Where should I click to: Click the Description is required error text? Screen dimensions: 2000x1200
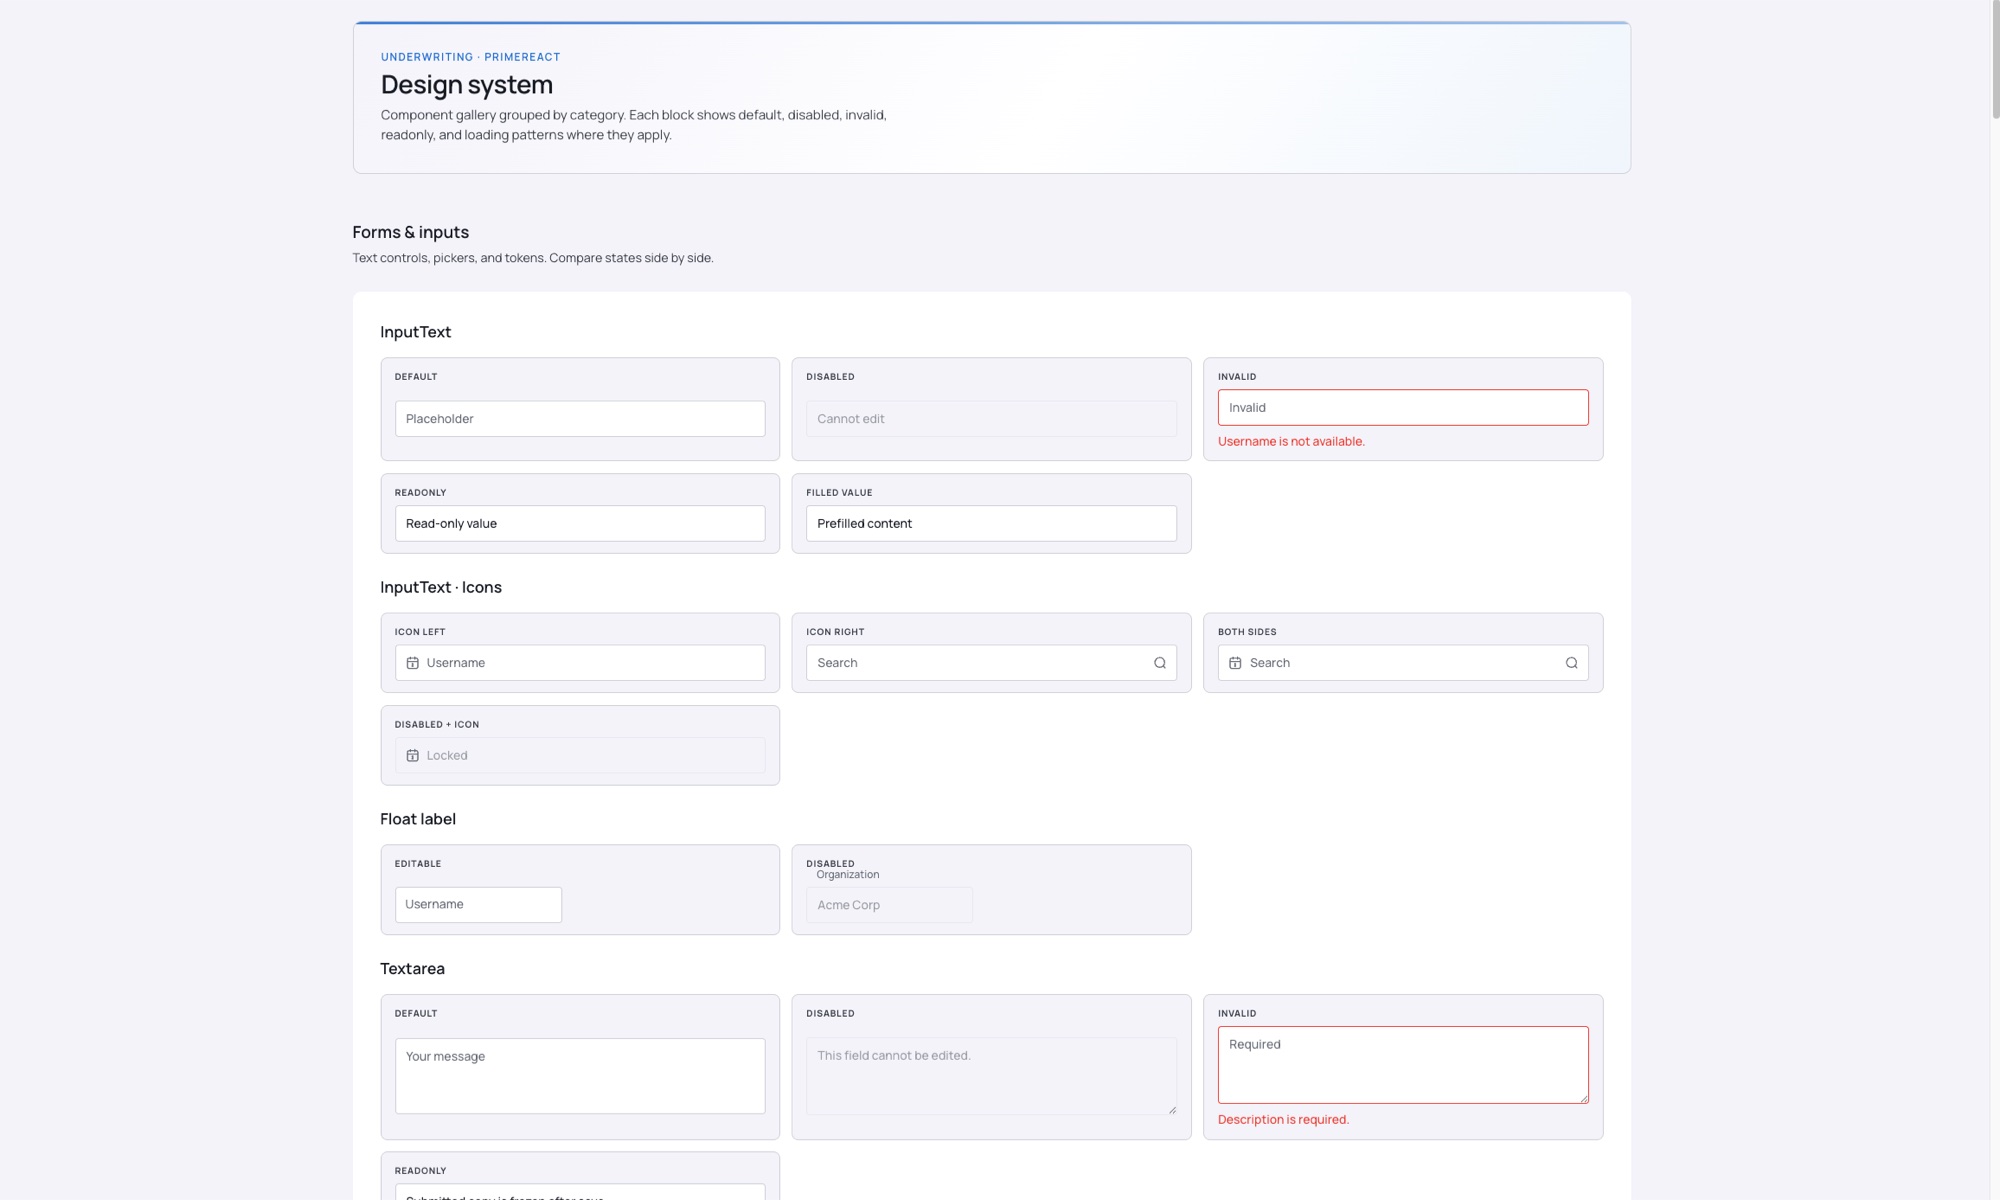coord(1283,1119)
